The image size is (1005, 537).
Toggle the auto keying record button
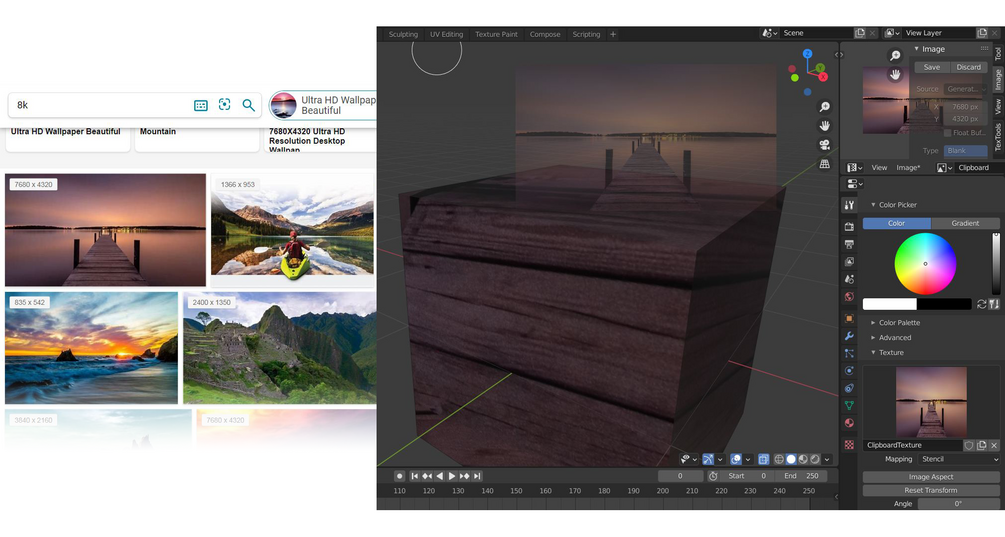click(399, 476)
